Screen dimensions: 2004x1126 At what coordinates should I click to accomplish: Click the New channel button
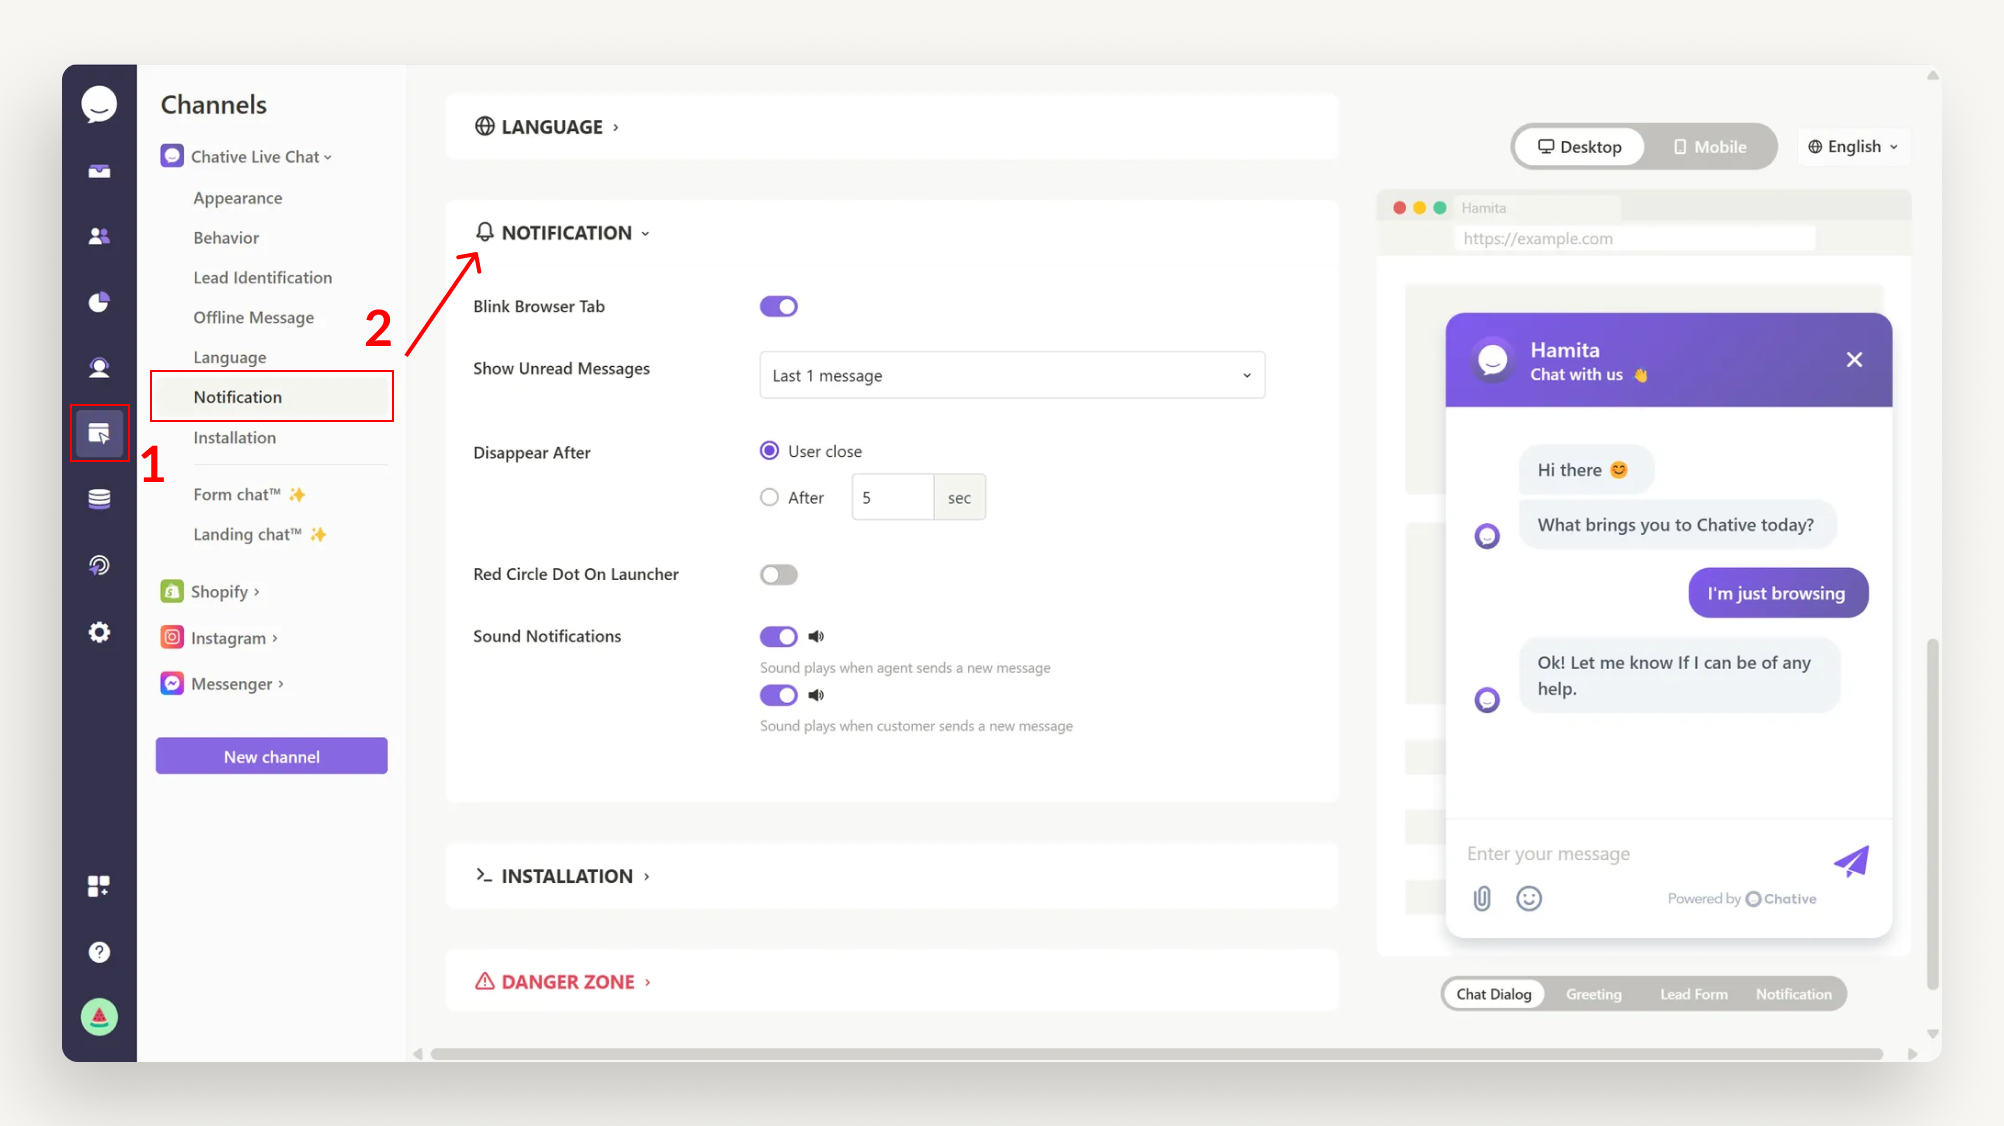click(x=271, y=756)
